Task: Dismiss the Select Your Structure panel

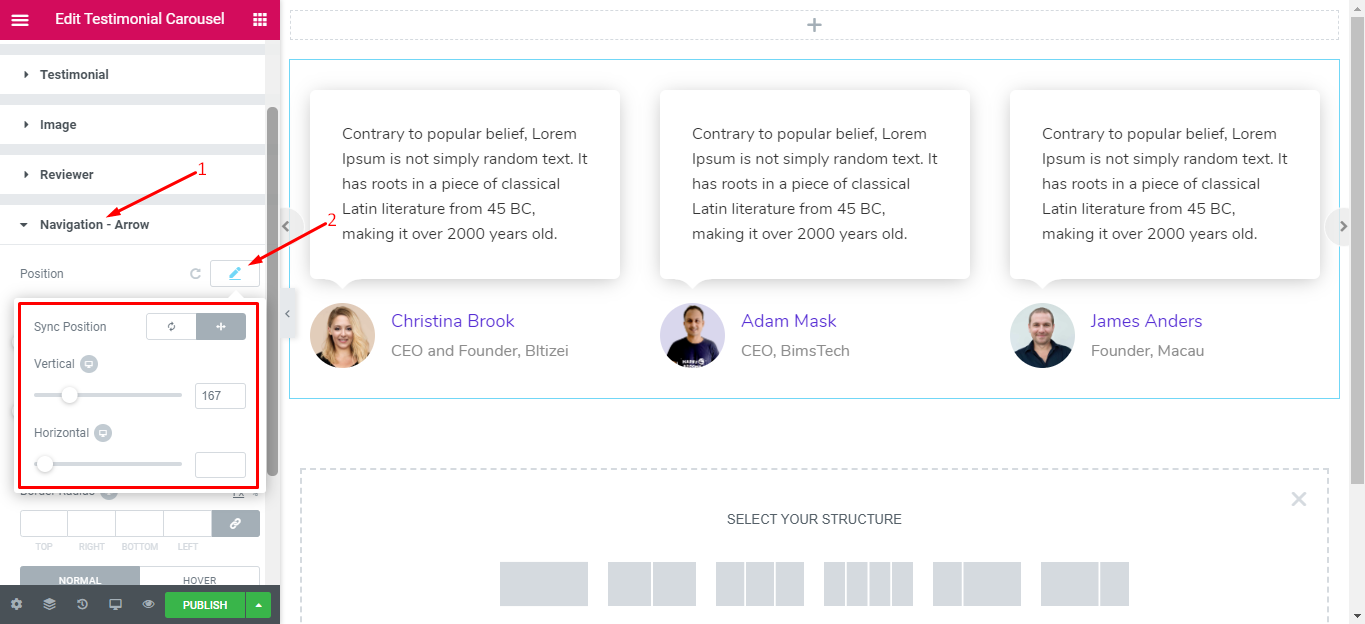Action: click(1298, 498)
